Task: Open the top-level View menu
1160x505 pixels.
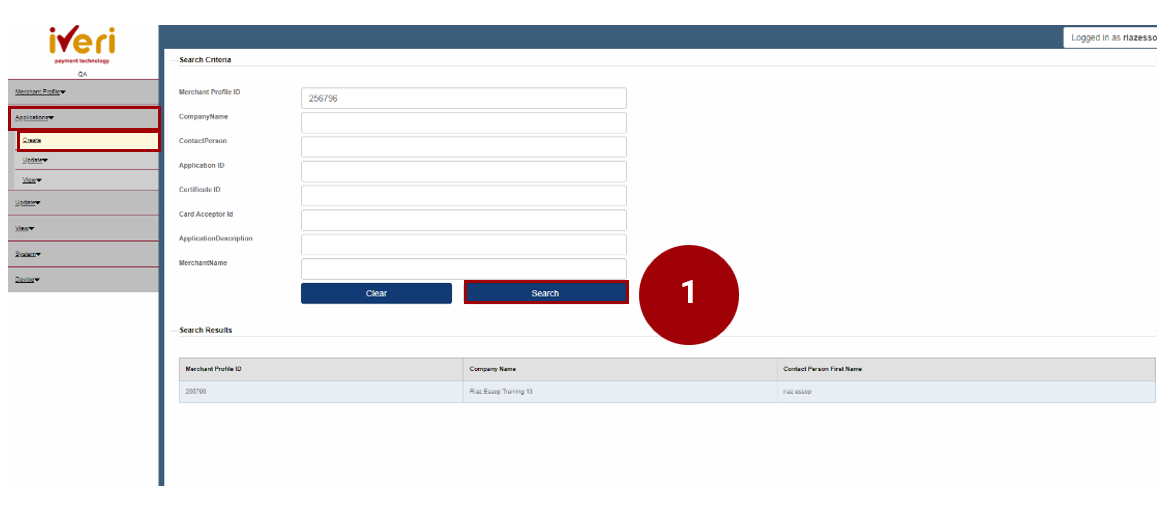Action: point(24,228)
